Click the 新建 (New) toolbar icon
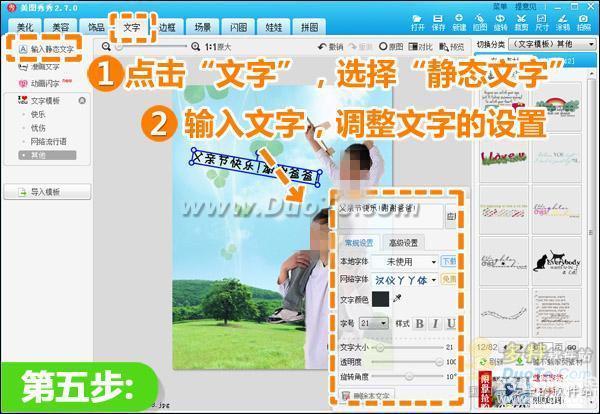600x414 pixels. coord(459,23)
